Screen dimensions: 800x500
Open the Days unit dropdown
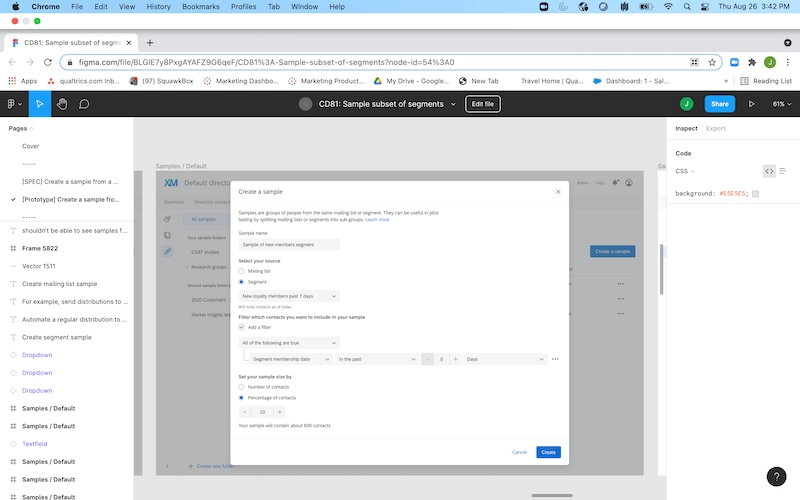click(x=505, y=359)
